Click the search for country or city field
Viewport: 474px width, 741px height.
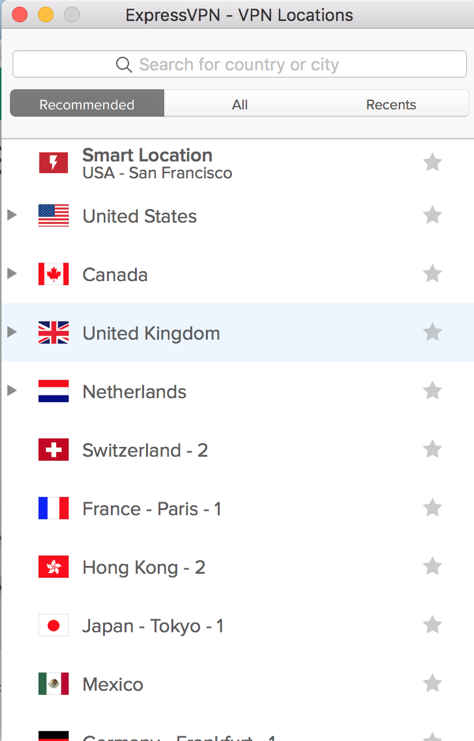click(240, 64)
